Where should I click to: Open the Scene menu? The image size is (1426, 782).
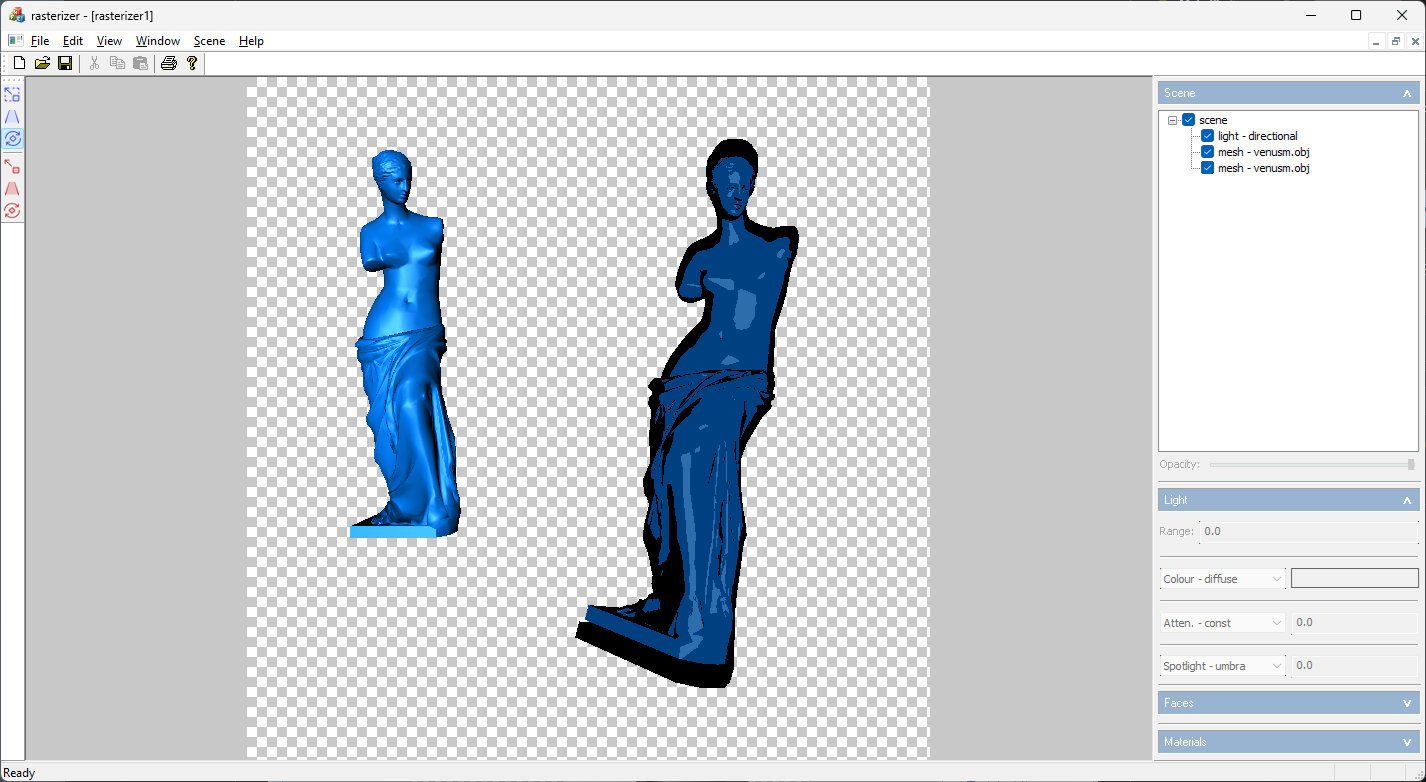click(209, 41)
